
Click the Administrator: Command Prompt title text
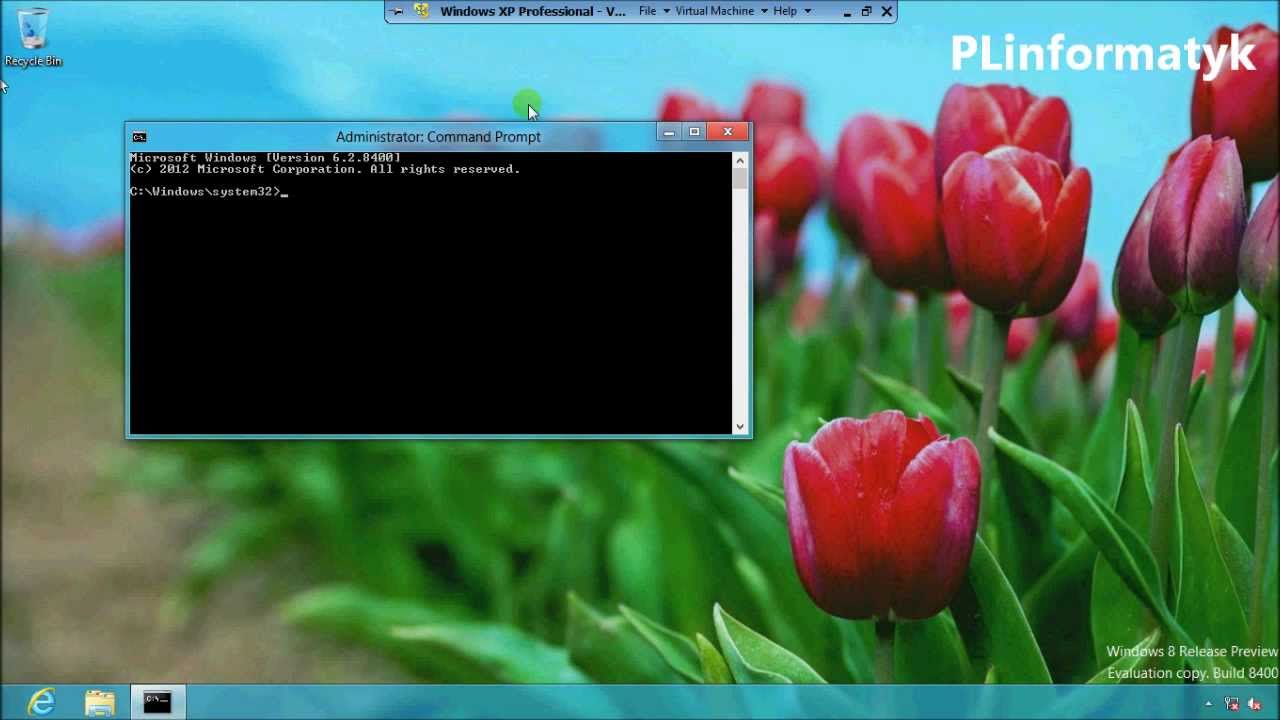click(x=438, y=137)
